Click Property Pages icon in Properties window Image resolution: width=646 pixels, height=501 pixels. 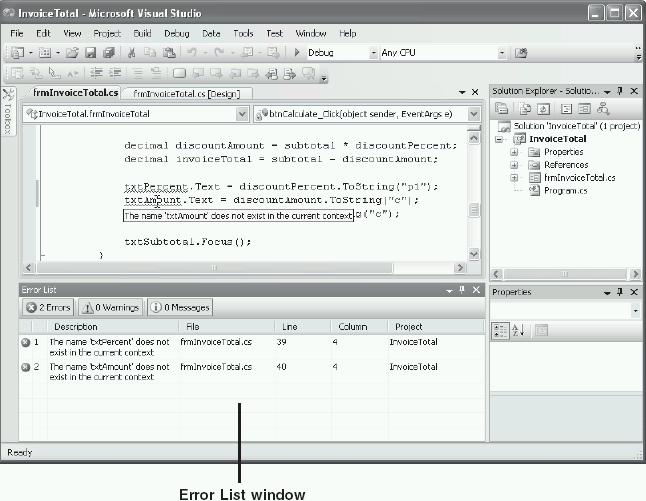(541, 330)
